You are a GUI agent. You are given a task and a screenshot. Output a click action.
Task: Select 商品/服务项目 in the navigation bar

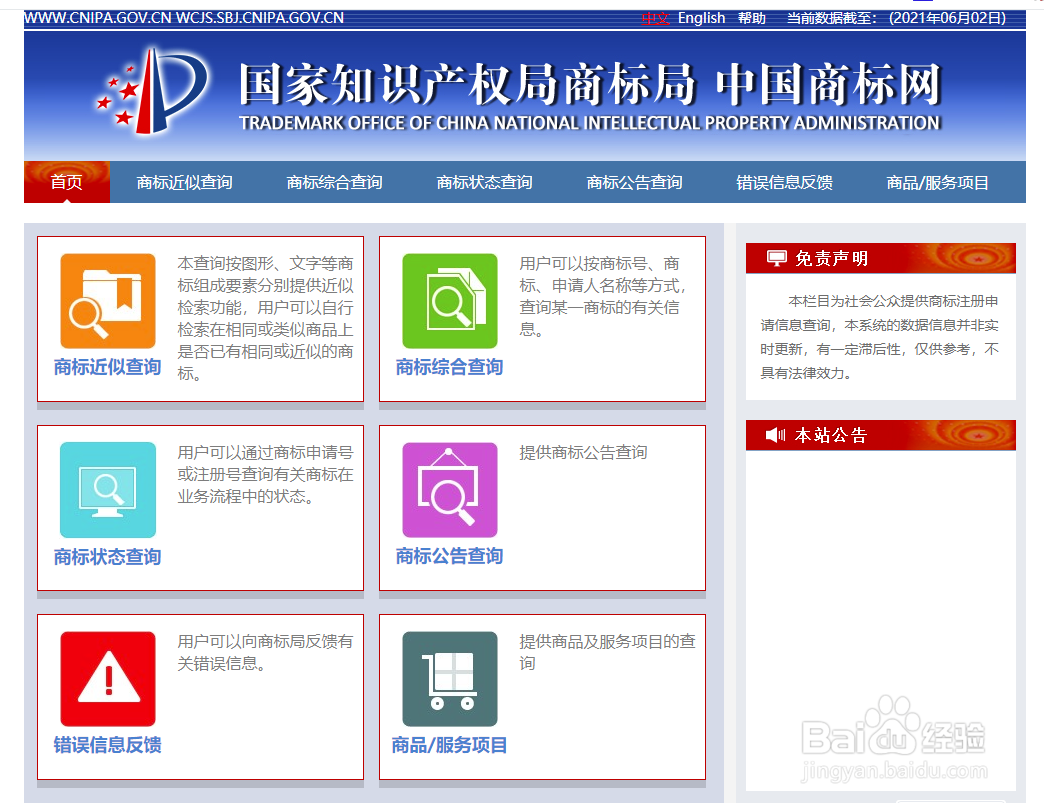coord(937,182)
